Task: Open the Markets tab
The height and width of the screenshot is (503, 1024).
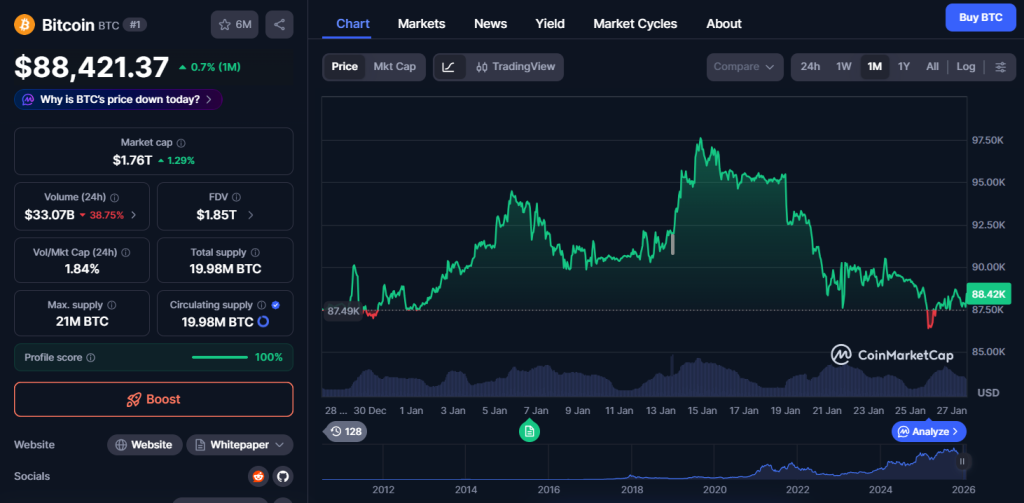Action: coord(421,24)
